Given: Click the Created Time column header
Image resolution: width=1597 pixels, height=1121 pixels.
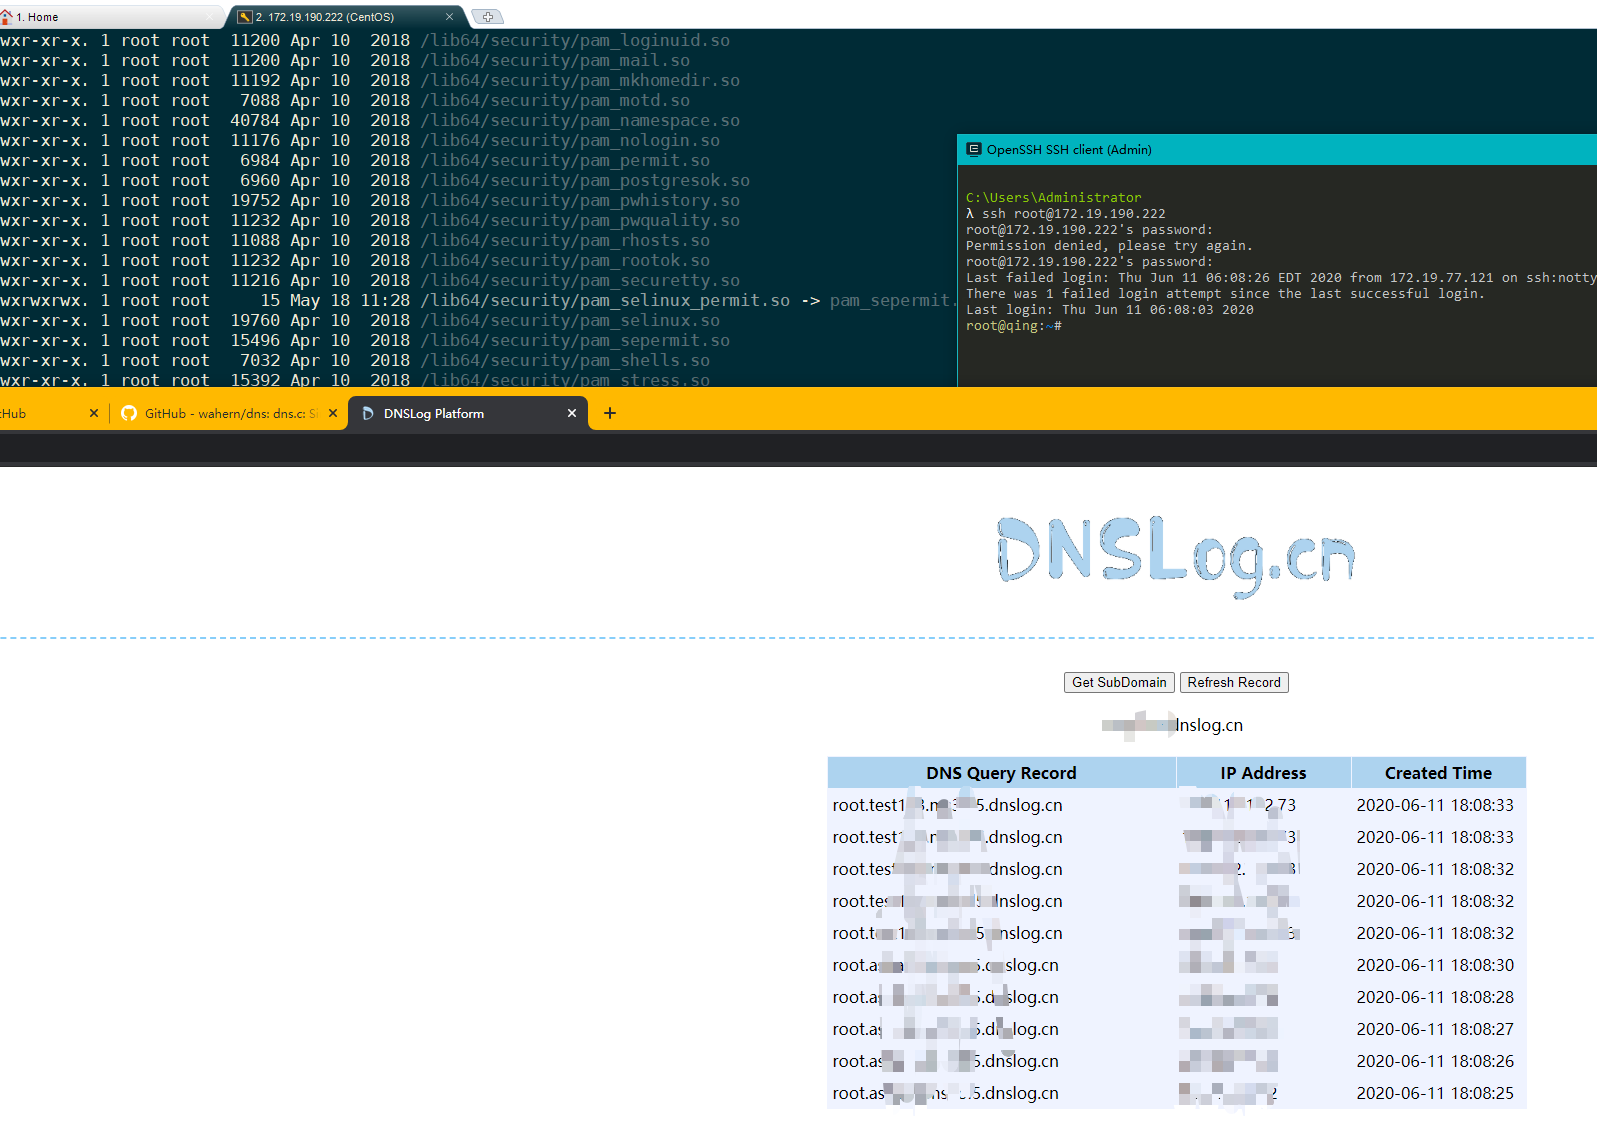Looking at the screenshot, I should [1438, 773].
